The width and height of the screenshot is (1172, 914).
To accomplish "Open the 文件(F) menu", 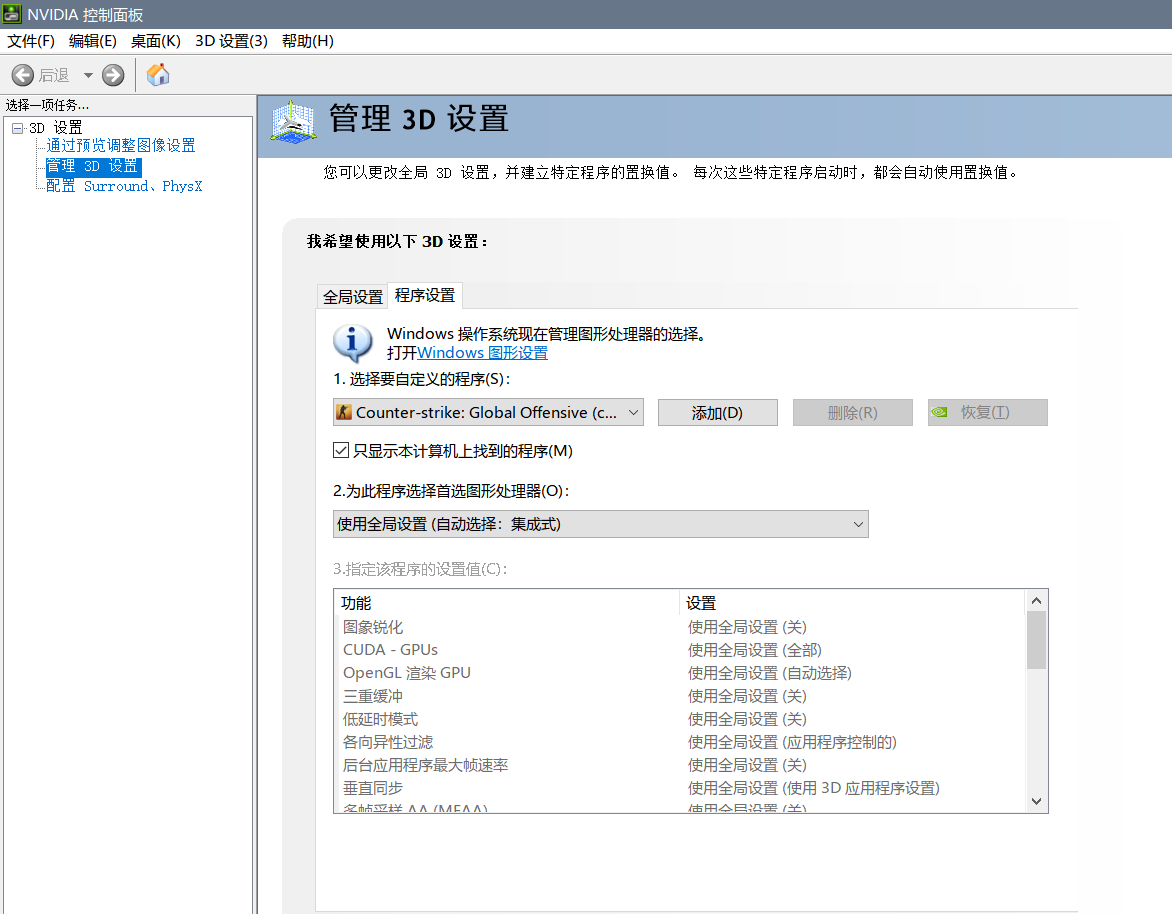I will (31, 41).
